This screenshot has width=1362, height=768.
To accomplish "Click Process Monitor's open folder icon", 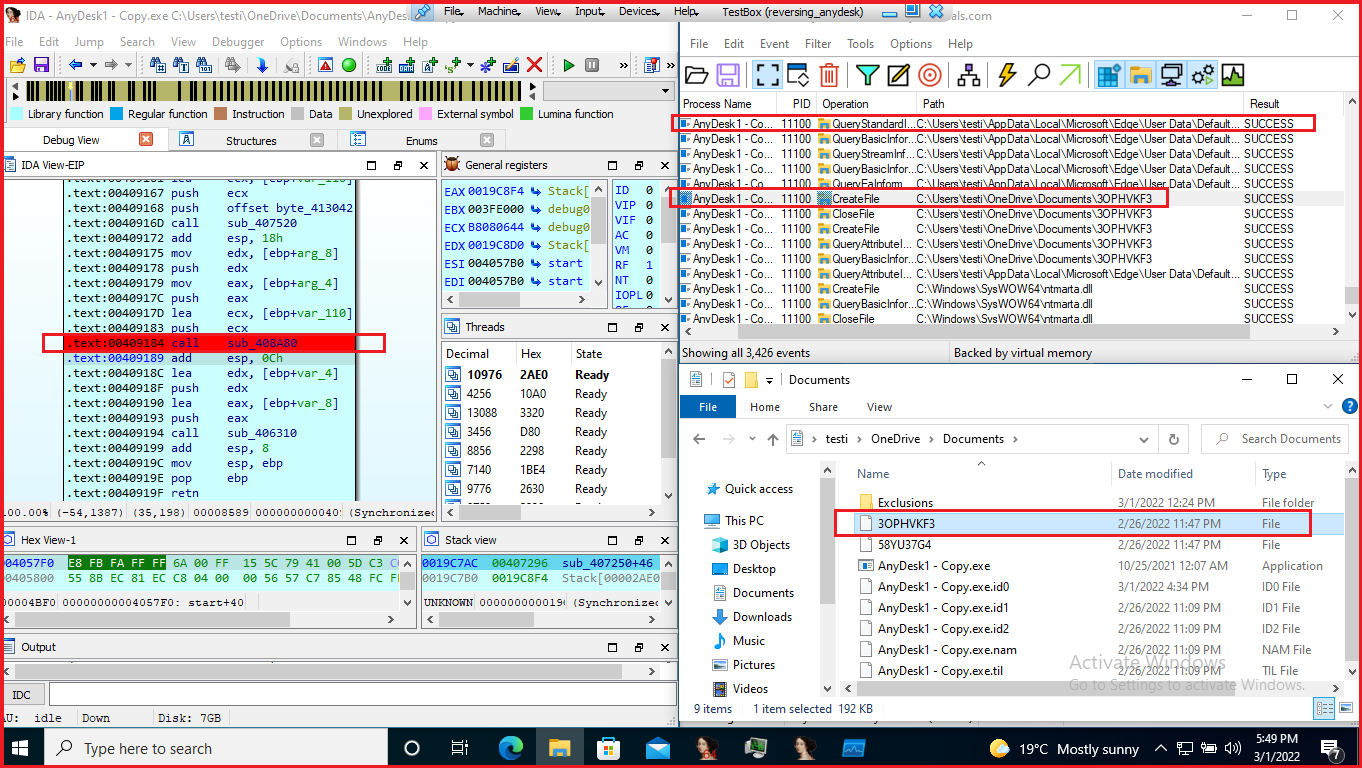I will 697,75.
